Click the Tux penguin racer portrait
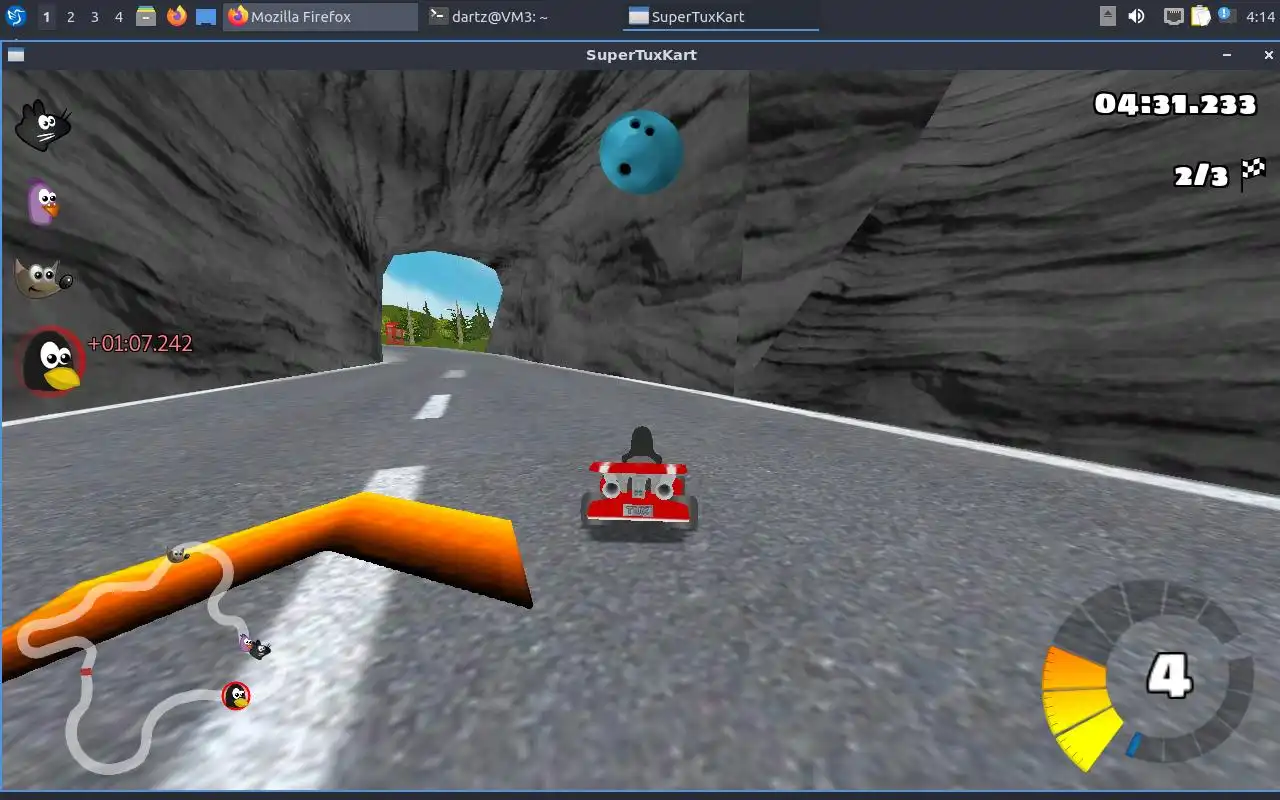Viewport: 1280px width, 800px height. (x=51, y=361)
